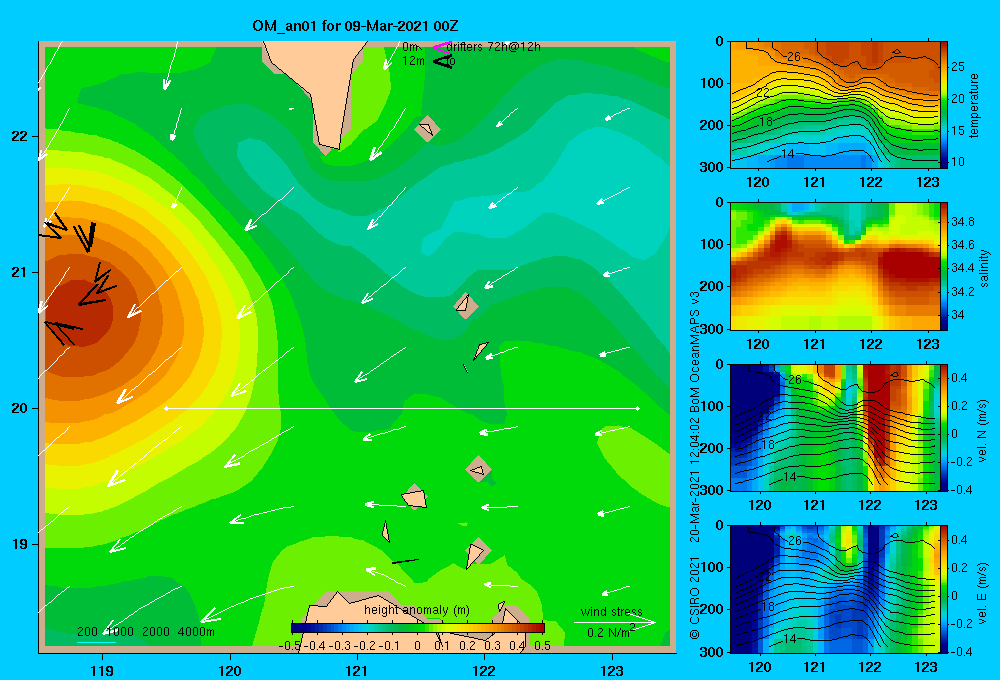Select the "vel. E (m/s)" label
Screen dimensions: 1000x680
tap(983, 592)
